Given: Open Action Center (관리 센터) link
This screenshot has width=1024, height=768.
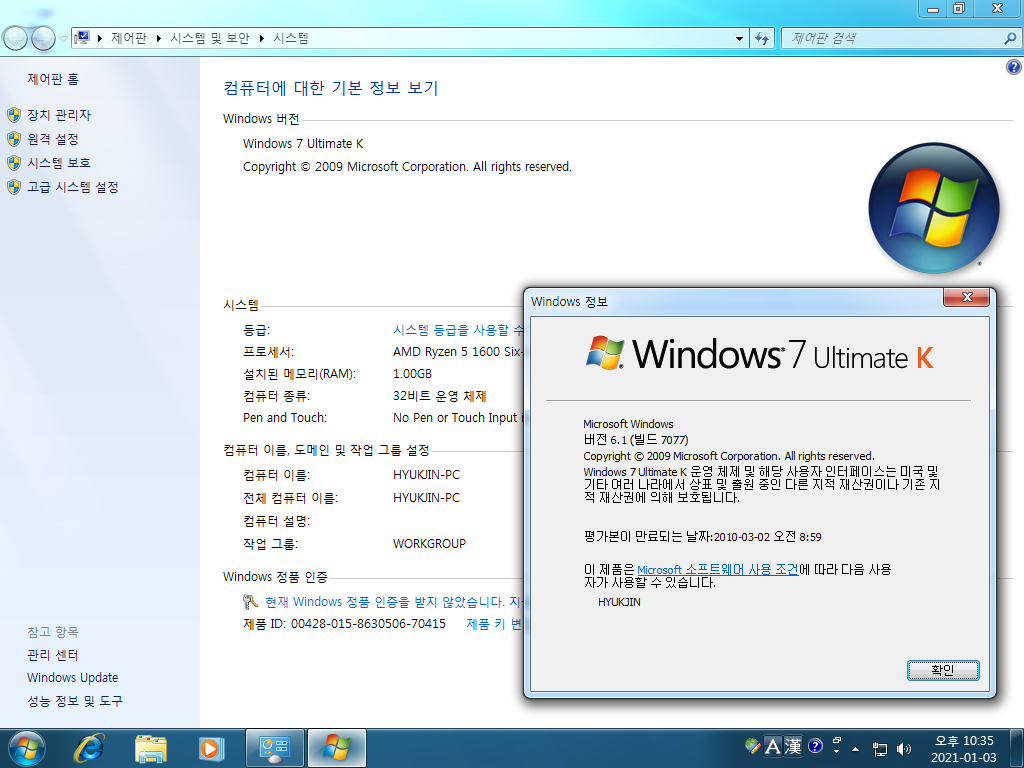Looking at the screenshot, I should click(x=53, y=655).
